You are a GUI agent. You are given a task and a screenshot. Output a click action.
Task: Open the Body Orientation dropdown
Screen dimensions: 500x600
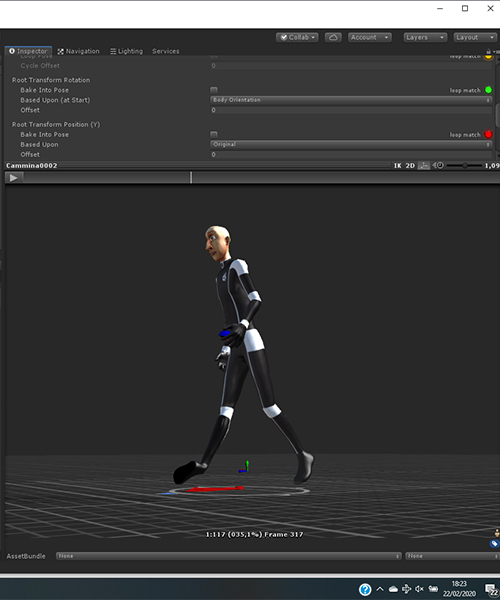(351, 100)
